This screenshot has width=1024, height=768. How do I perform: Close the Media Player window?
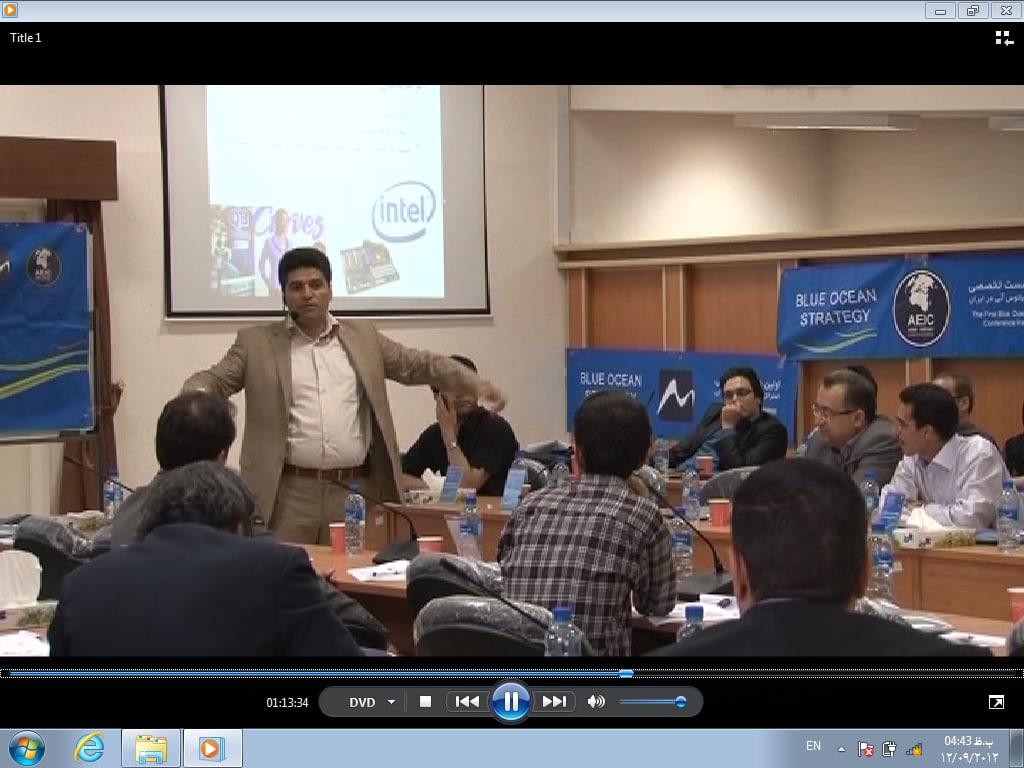click(x=1006, y=10)
